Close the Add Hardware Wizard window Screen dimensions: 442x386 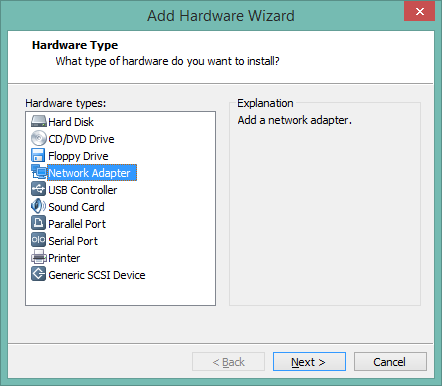coord(419,11)
